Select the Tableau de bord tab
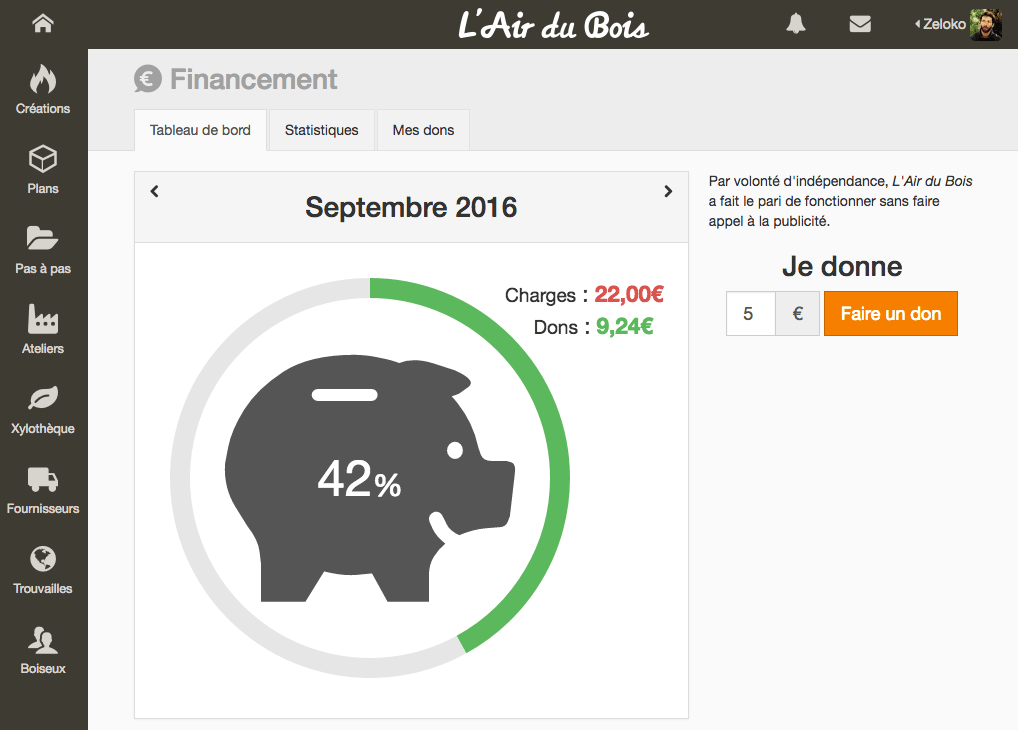 point(200,130)
